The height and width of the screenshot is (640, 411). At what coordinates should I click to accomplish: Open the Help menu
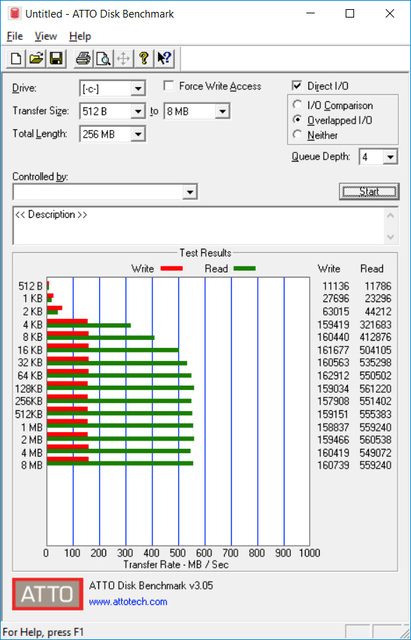coord(80,36)
